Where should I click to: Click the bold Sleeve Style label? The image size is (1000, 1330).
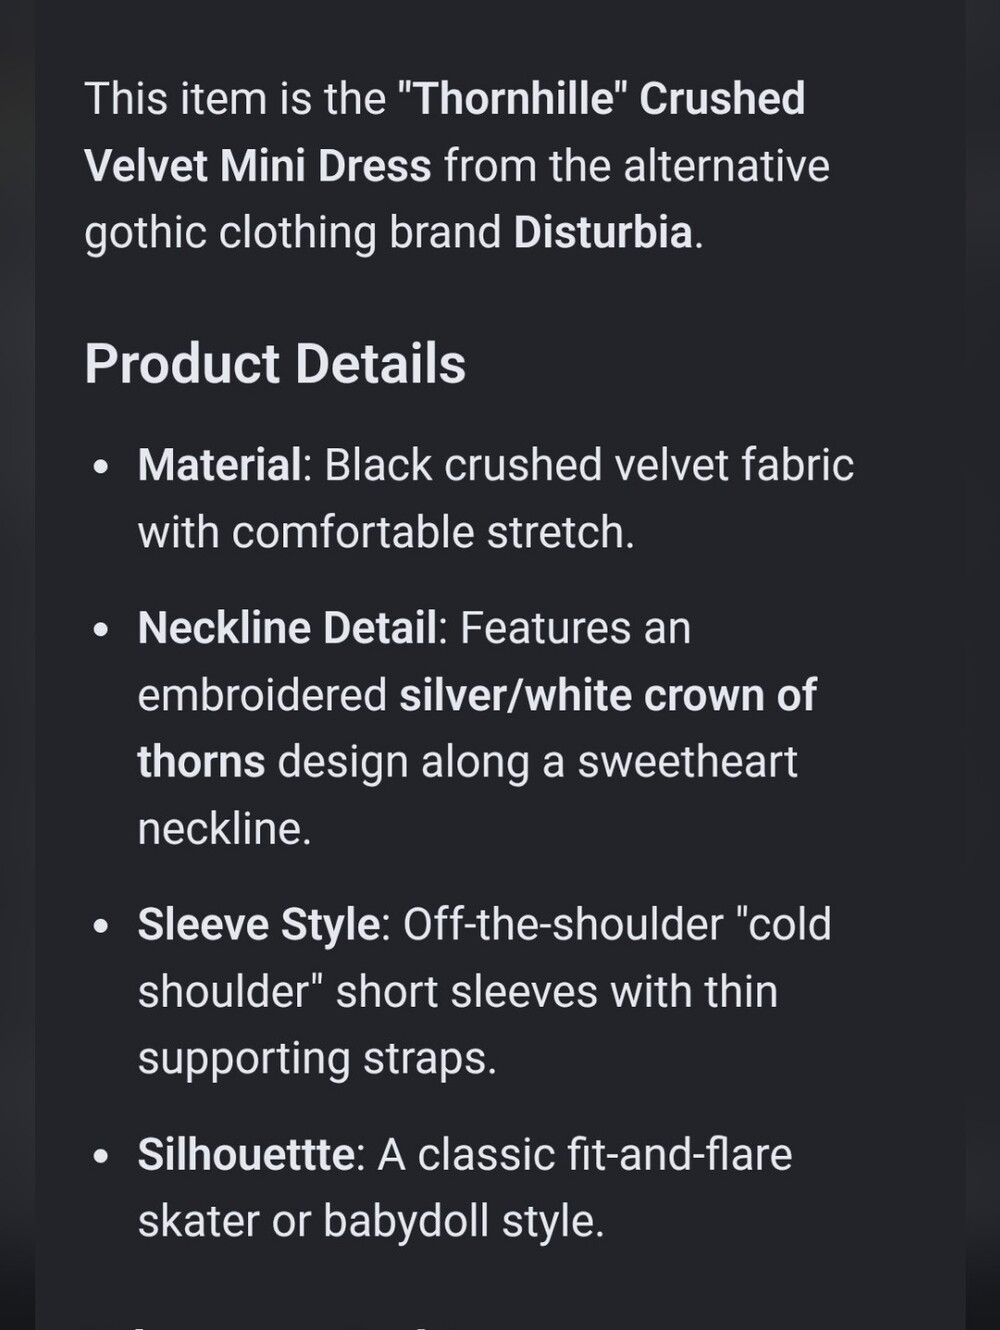click(x=258, y=924)
